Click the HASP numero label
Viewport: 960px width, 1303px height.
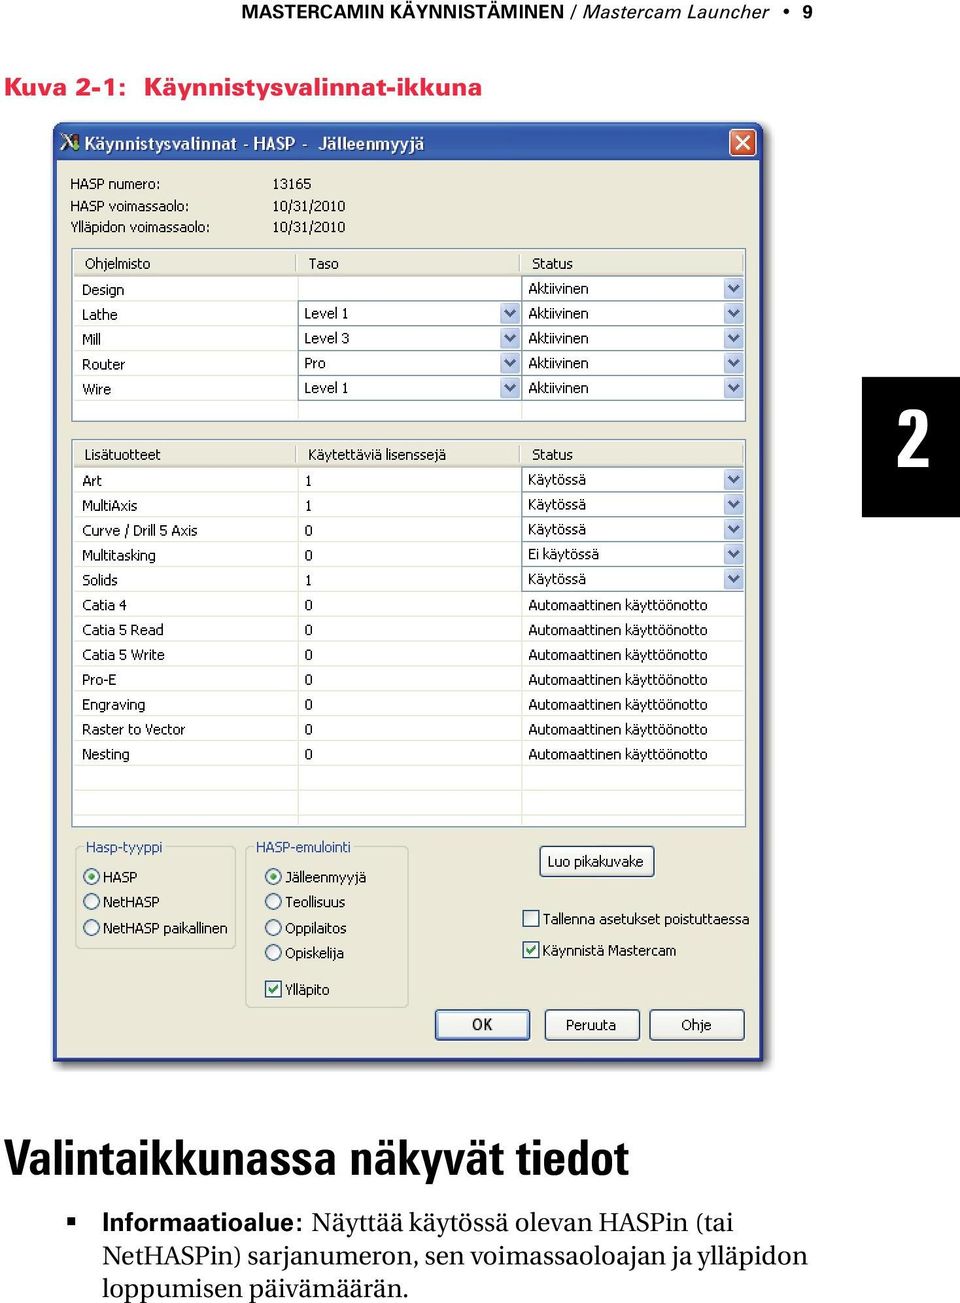click(115, 184)
